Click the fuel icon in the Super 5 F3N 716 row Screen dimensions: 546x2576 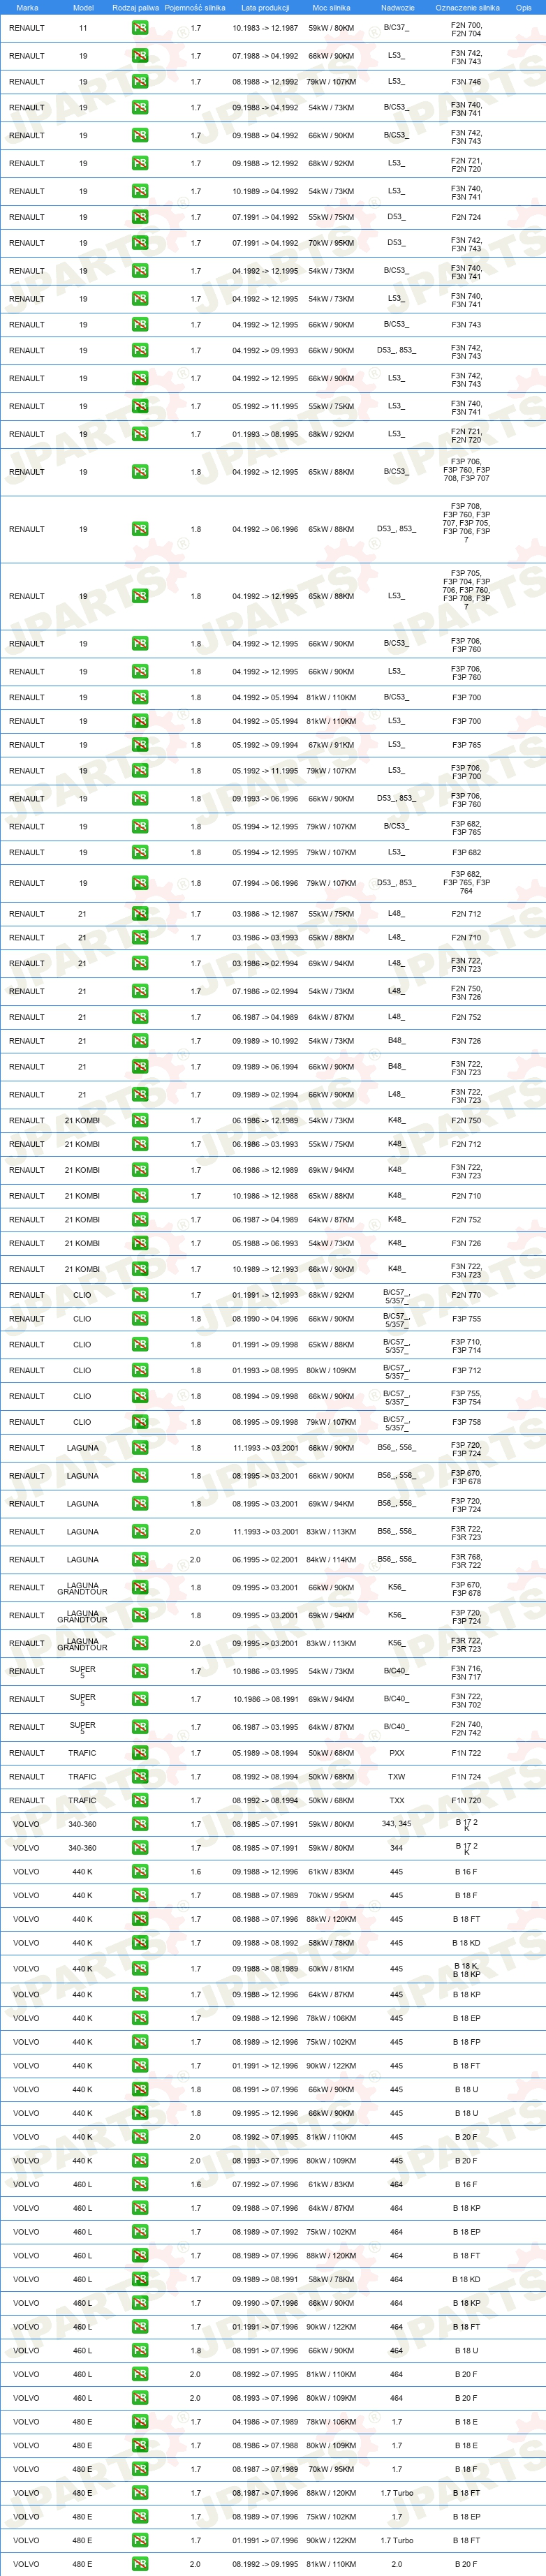coord(140,1671)
